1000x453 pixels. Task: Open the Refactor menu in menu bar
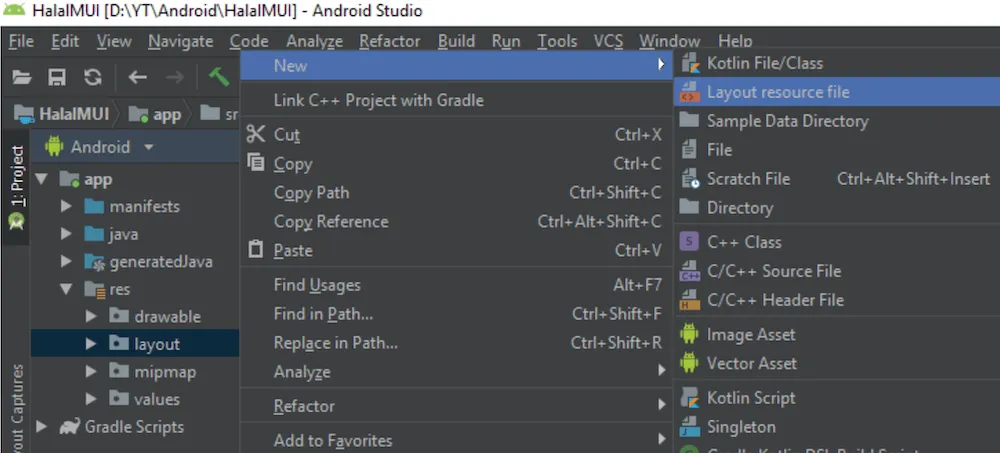pyautogui.click(x=390, y=41)
